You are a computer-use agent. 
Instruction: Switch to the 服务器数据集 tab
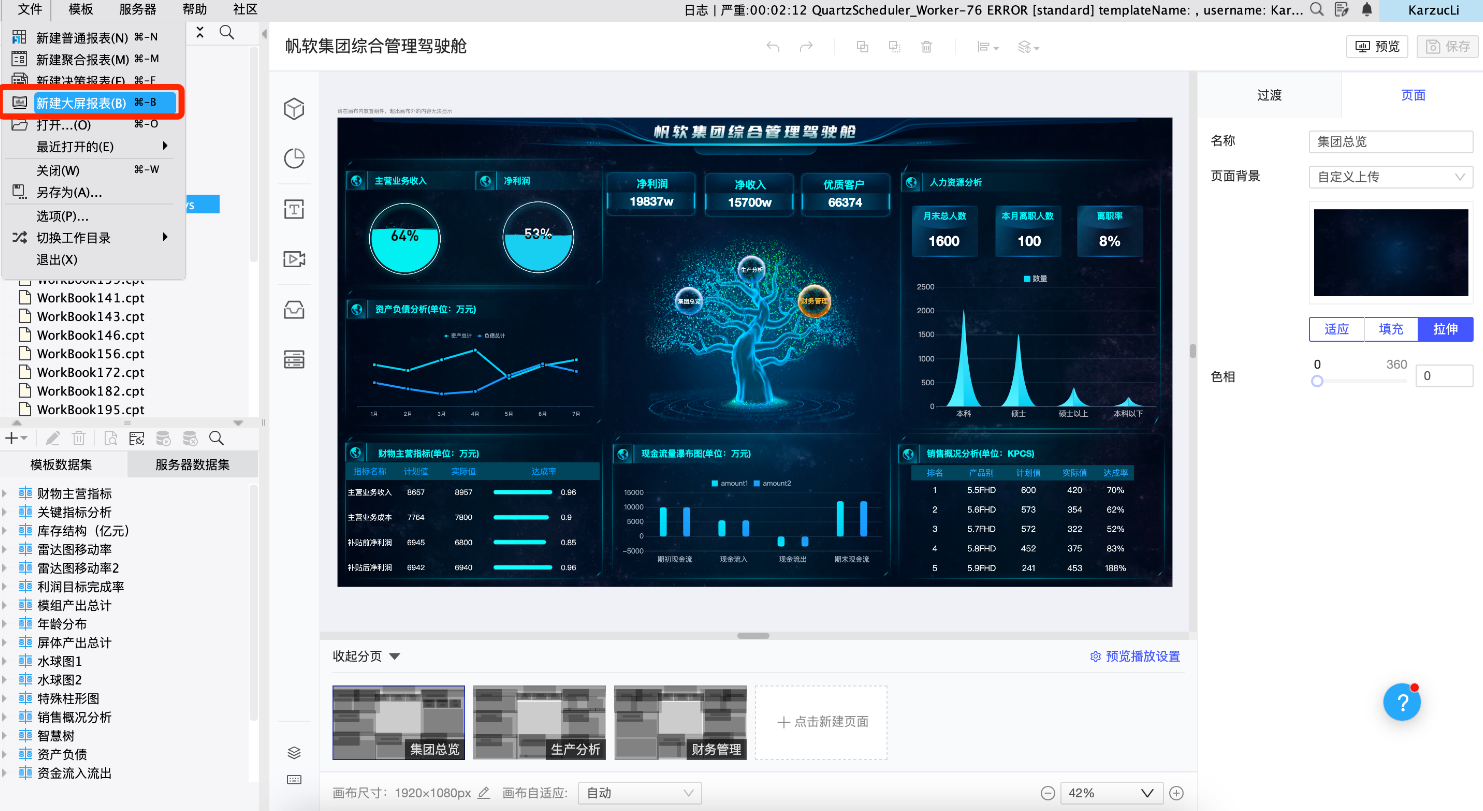[x=192, y=464]
